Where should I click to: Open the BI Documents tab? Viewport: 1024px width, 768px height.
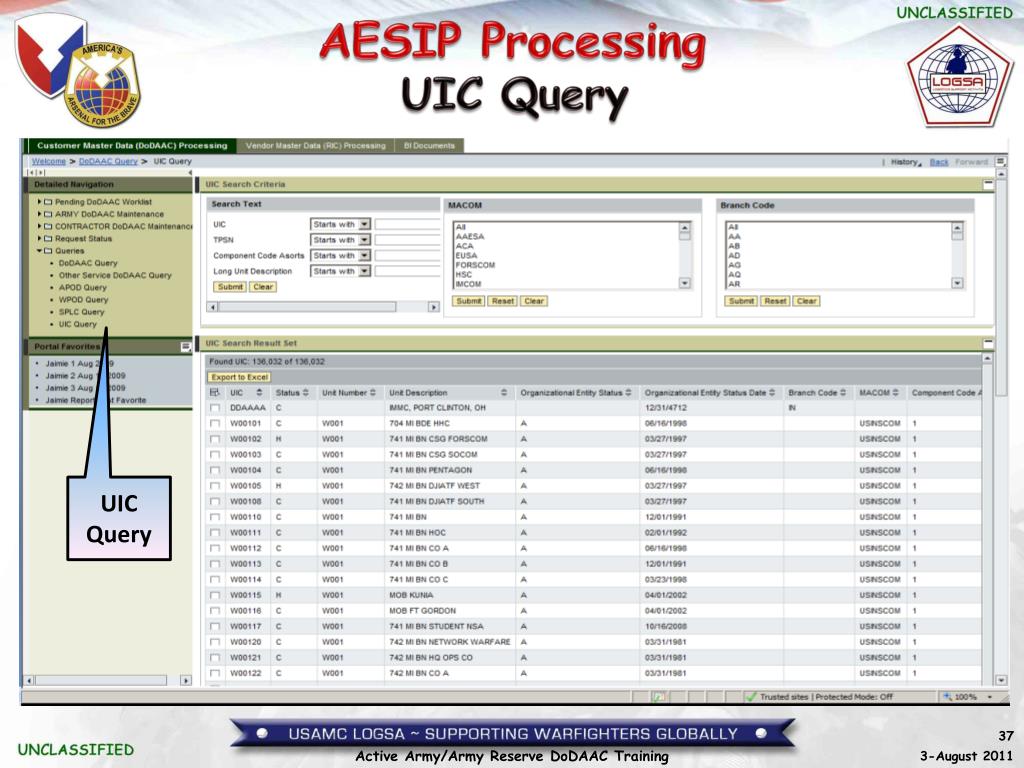[429, 146]
